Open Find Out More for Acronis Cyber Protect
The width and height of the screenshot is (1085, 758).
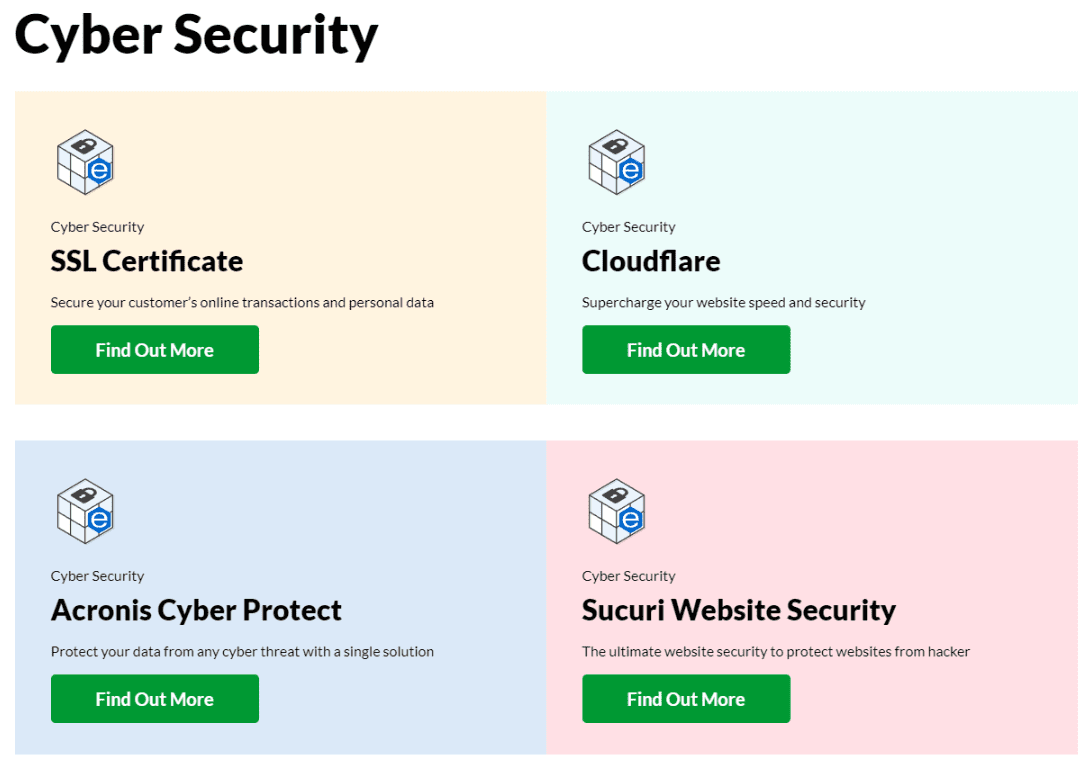coord(155,698)
